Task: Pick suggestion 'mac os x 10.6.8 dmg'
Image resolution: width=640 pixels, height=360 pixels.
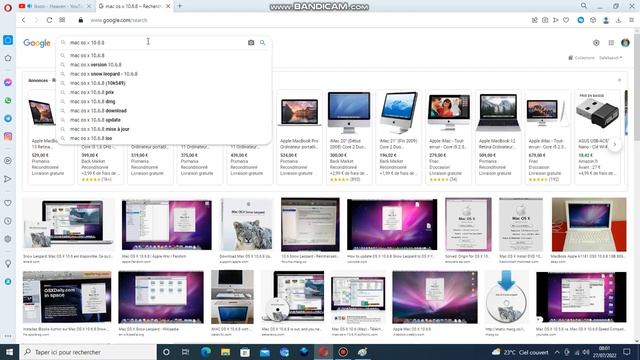Action: pyautogui.click(x=165, y=101)
